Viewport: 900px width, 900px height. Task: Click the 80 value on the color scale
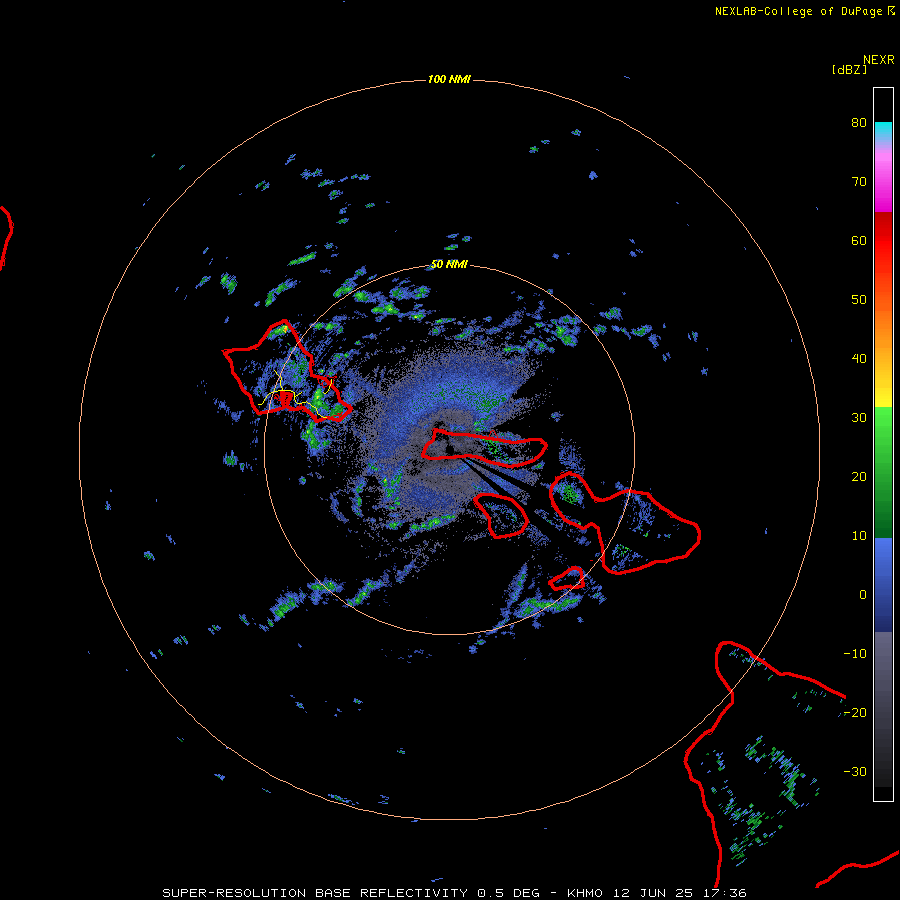[859, 123]
